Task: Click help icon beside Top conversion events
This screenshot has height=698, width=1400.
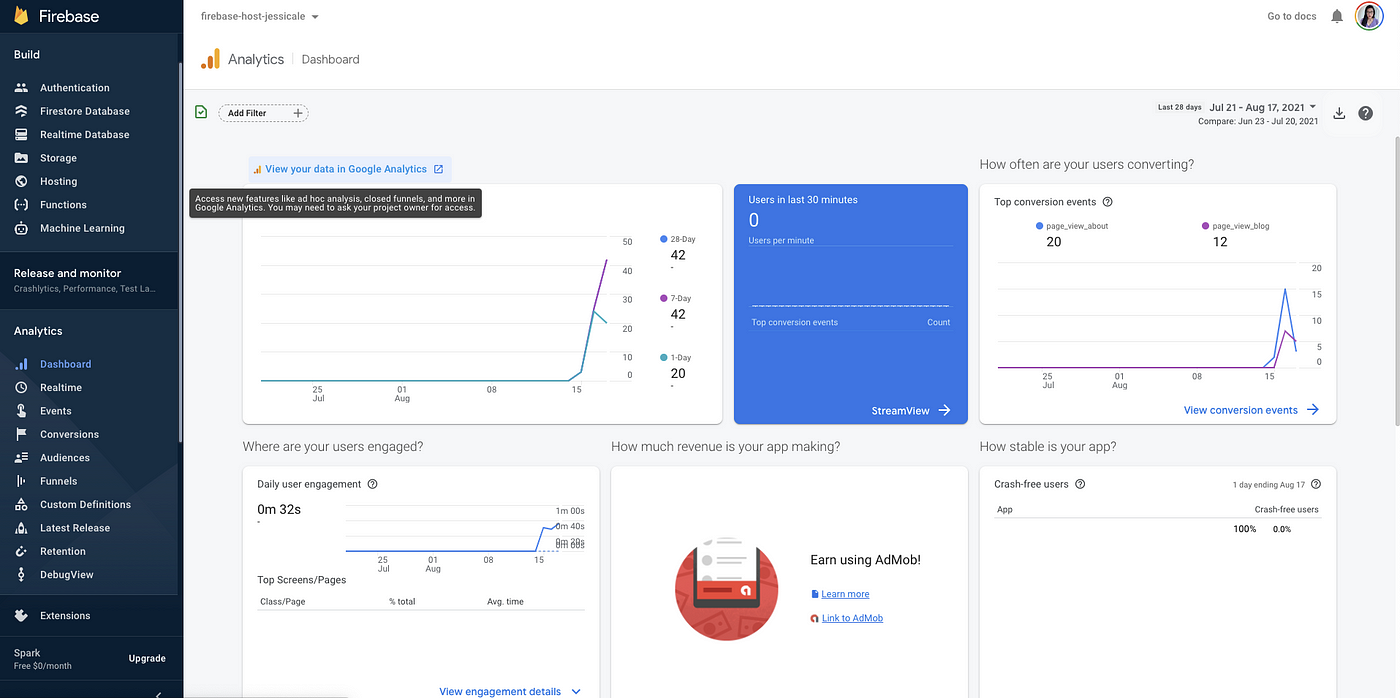Action: click(1107, 202)
